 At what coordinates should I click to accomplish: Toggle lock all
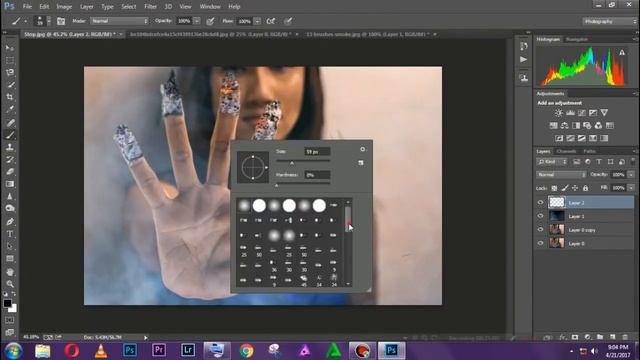coord(585,188)
